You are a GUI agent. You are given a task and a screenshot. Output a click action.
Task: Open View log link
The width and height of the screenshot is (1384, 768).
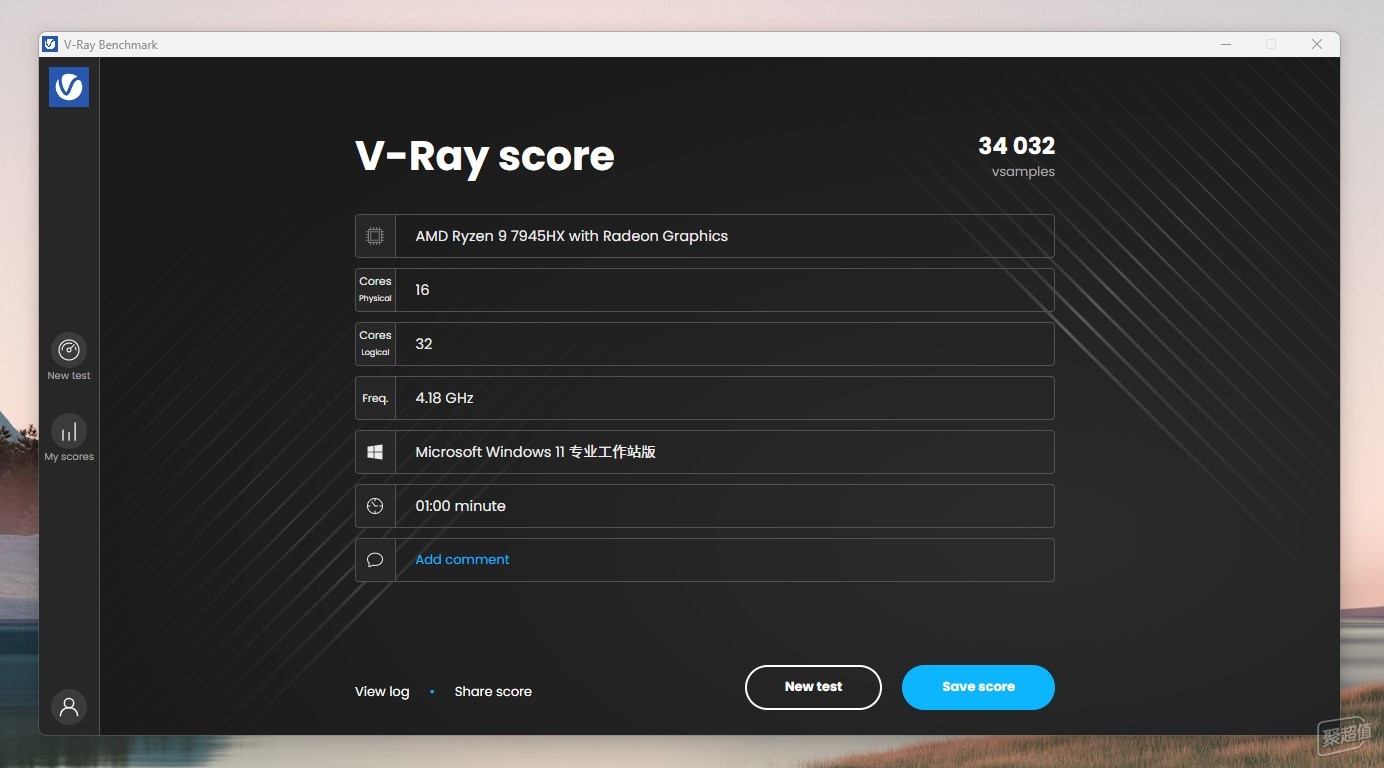(x=382, y=691)
